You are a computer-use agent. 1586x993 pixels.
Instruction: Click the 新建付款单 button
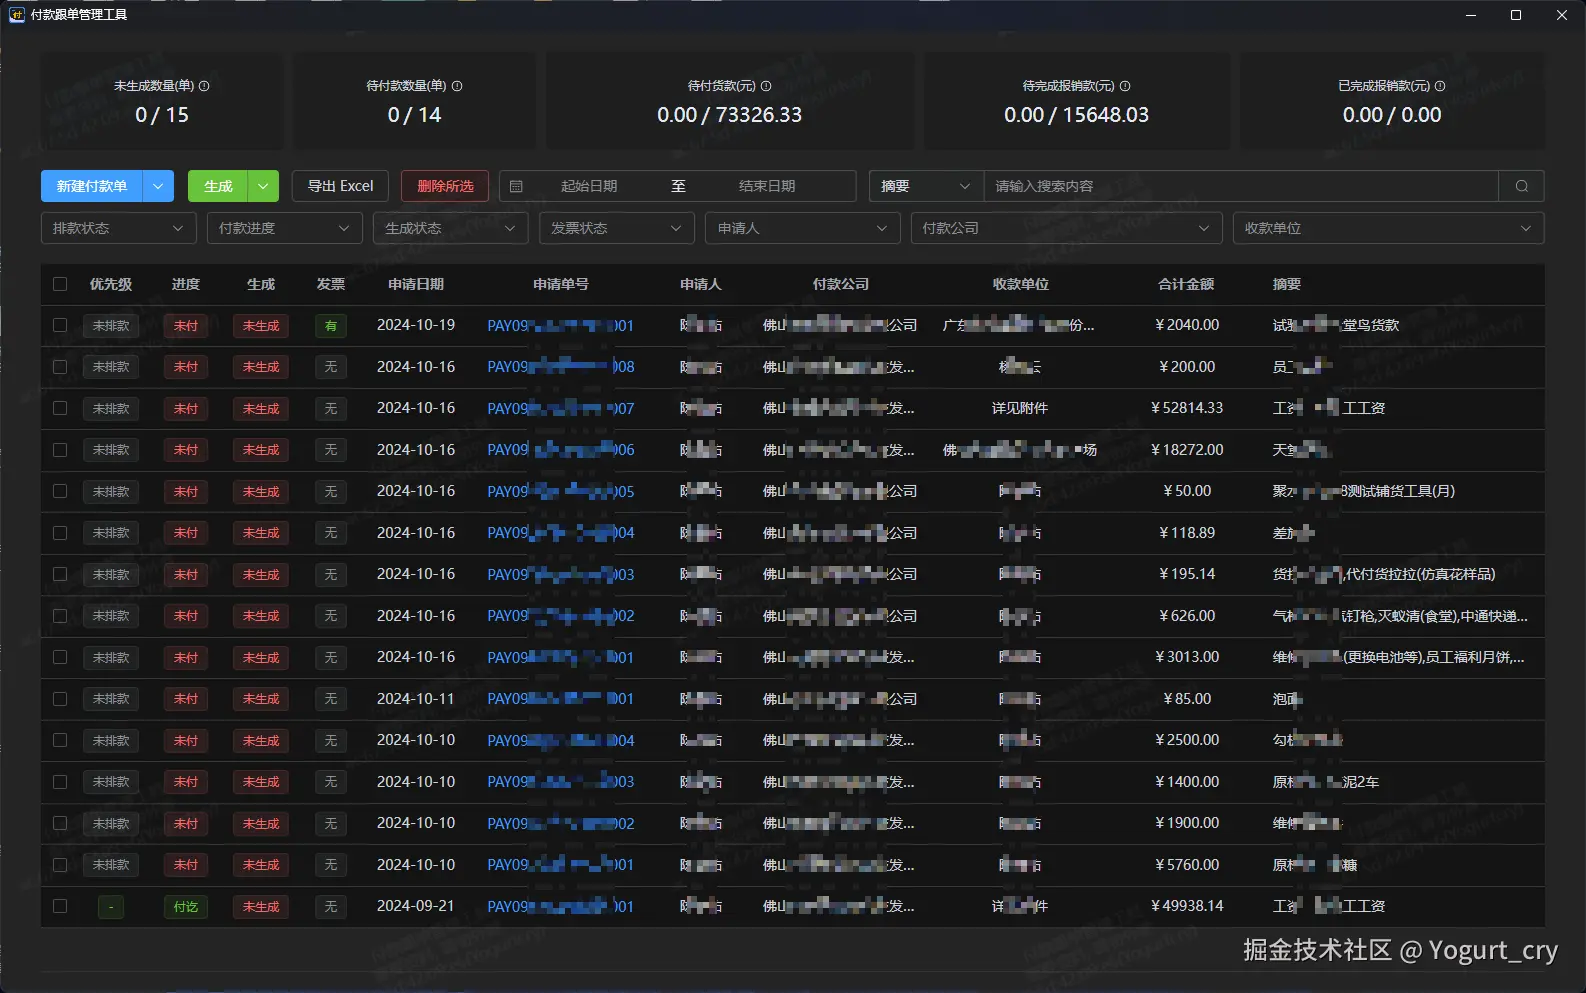(92, 186)
